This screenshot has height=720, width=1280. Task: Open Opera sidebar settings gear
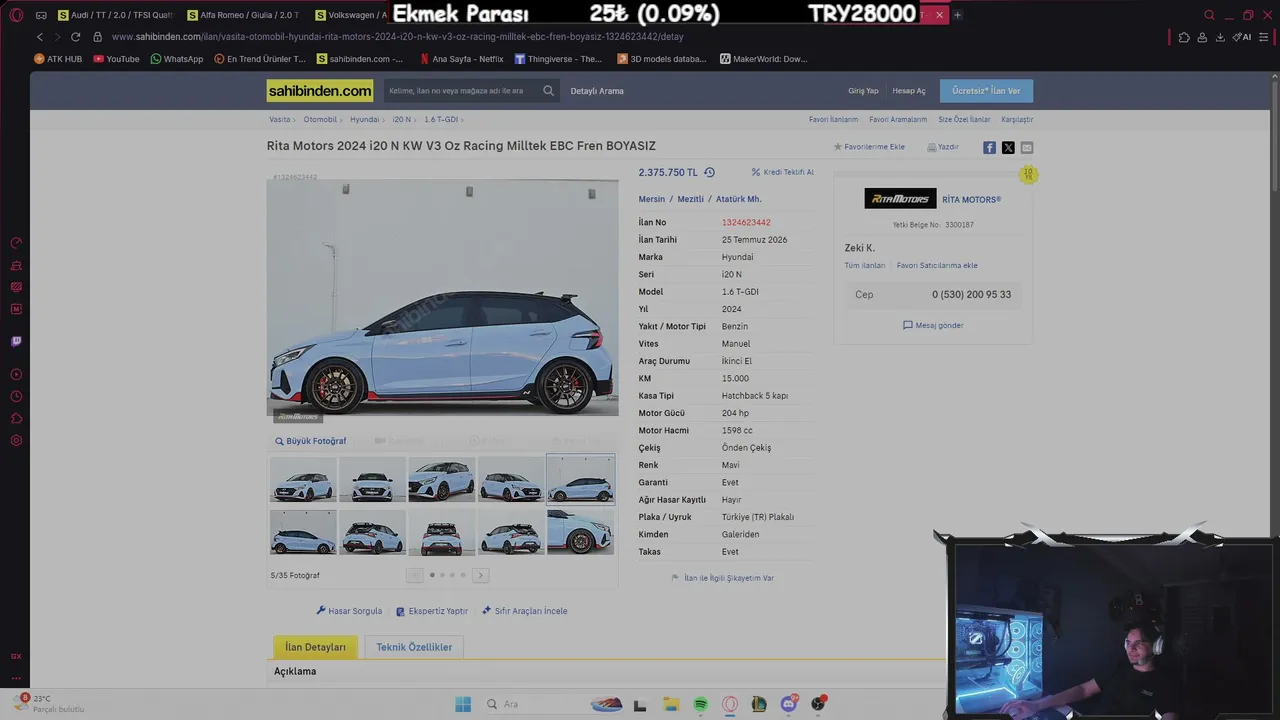point(16,440)
